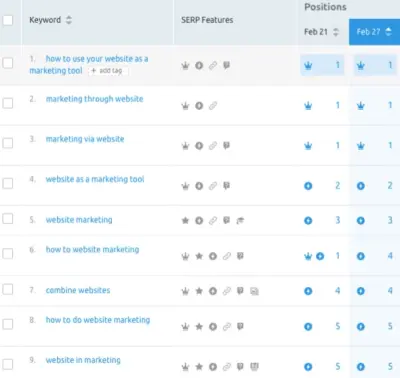Click Feb 21 reviews icon for 'website as a marketing tool'
The height and width of the screenshot is (378, 400).
tap(308, 186)
